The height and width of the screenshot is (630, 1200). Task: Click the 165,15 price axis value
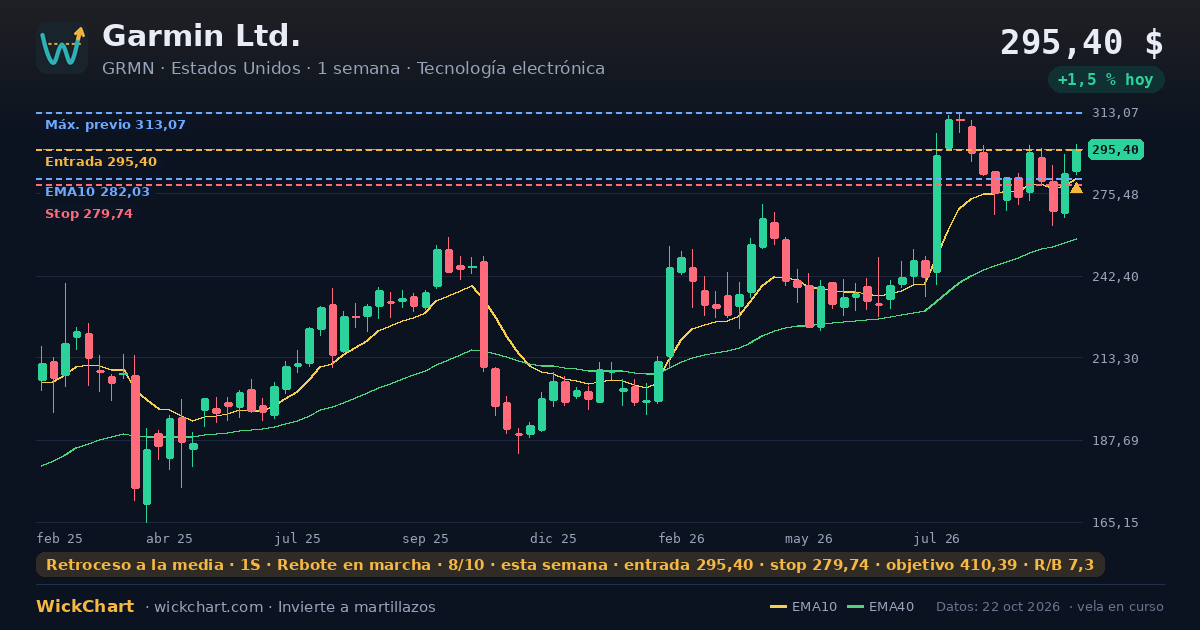(x=1115, y=523)
